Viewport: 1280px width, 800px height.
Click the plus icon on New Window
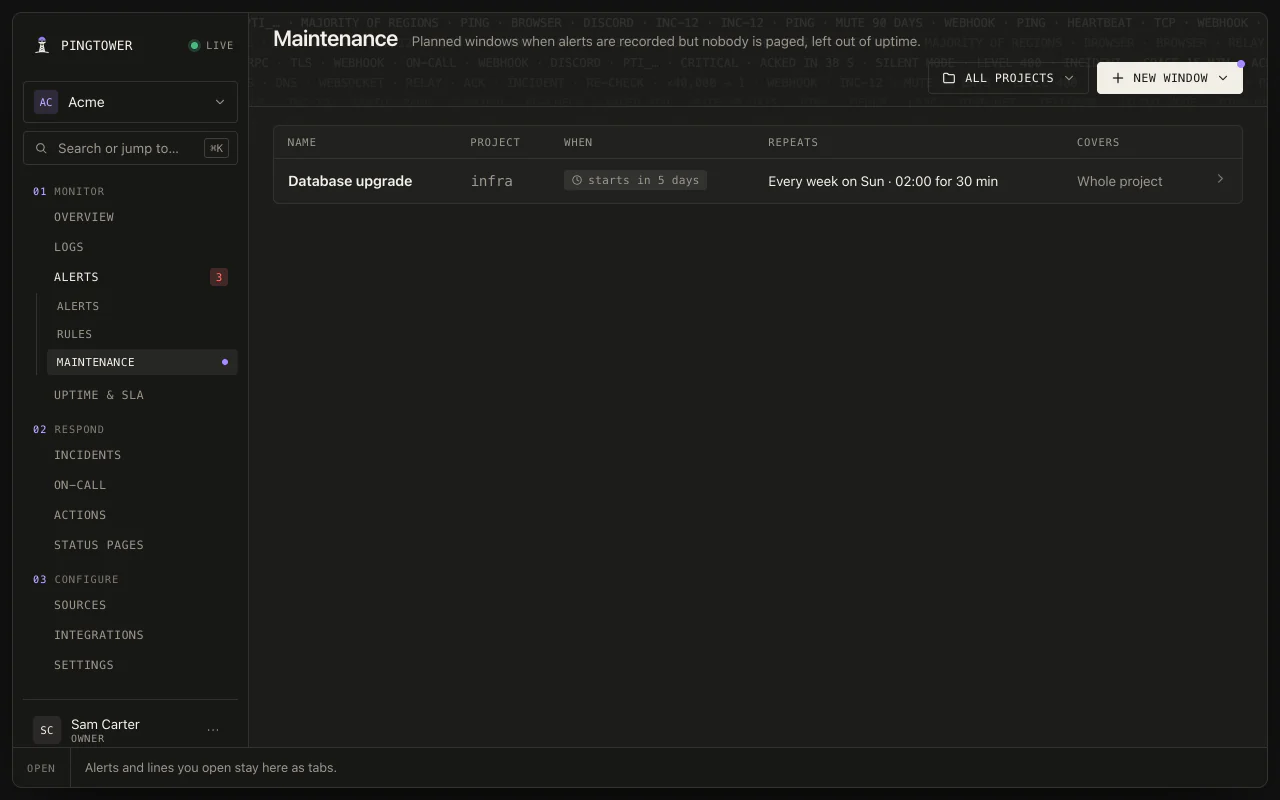(1118, 78)
